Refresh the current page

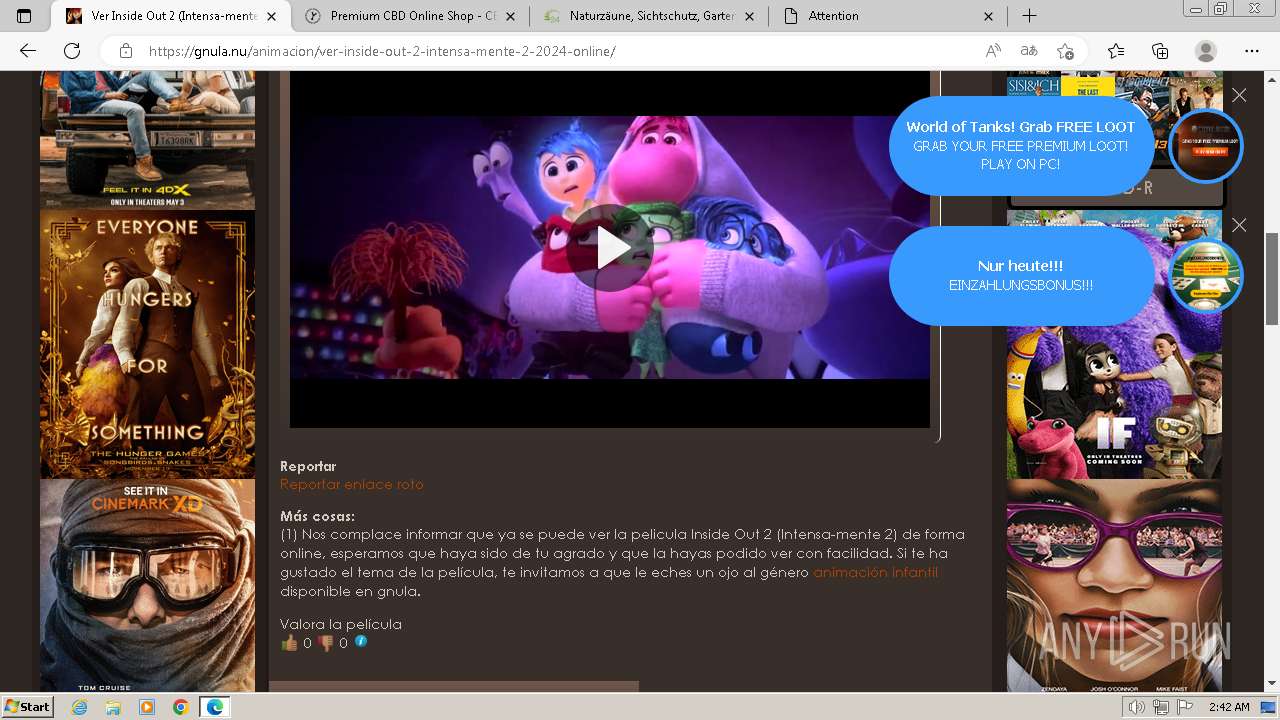(x=72, y=51)
